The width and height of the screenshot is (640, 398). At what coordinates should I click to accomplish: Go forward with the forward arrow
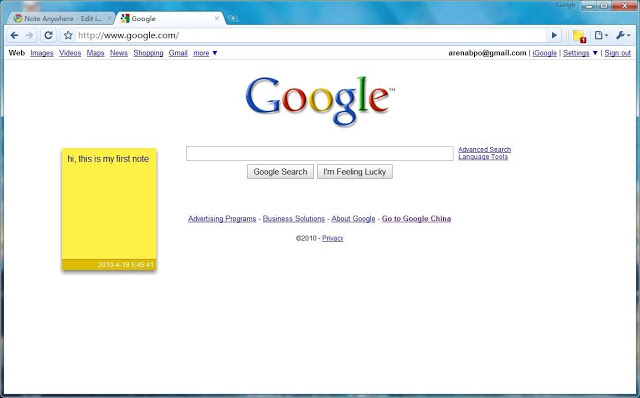[x=29, y=36]
